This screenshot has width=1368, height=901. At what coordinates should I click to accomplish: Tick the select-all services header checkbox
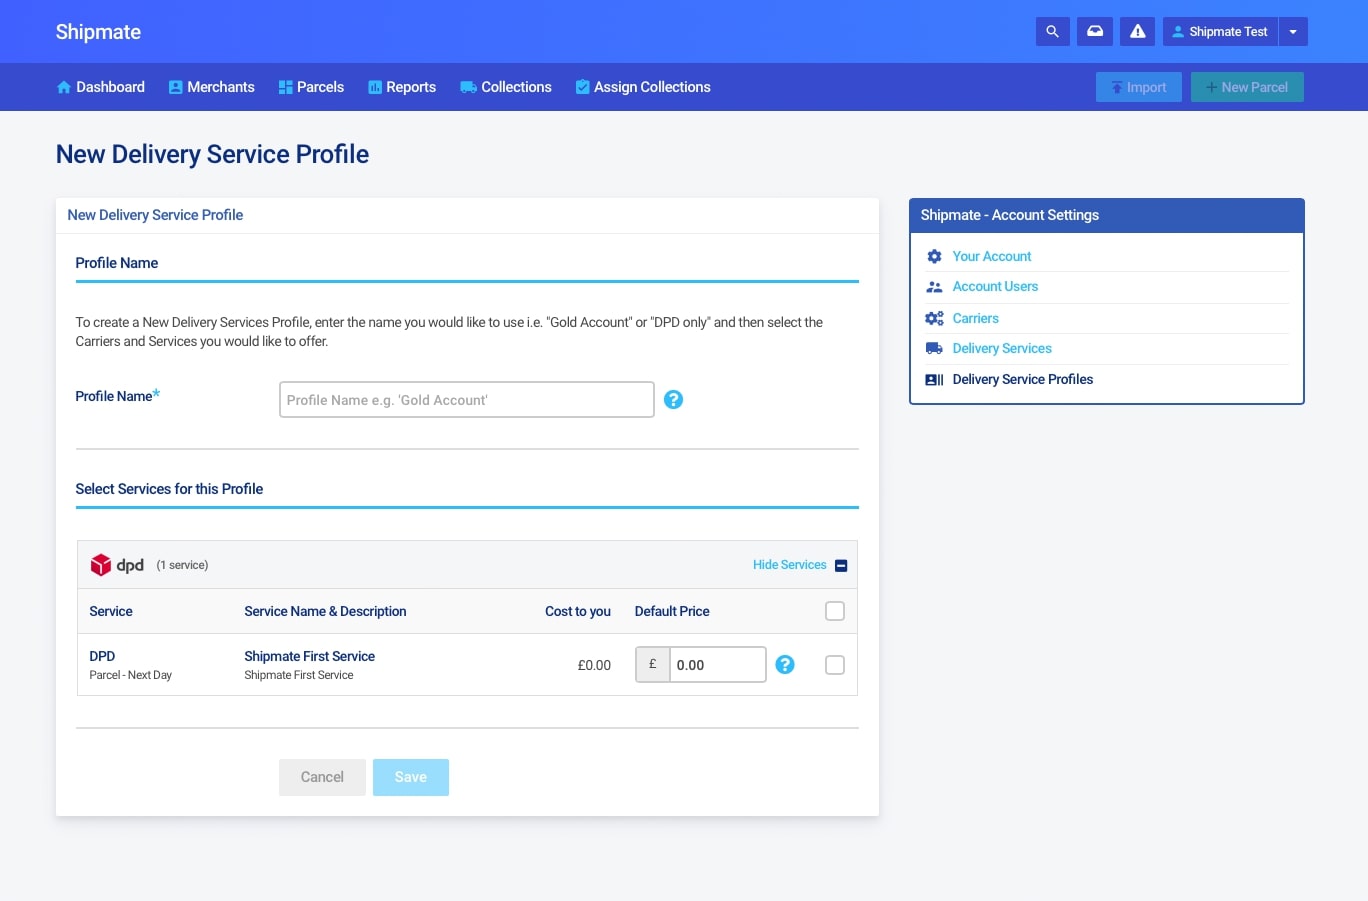click(x=835, y=611)
